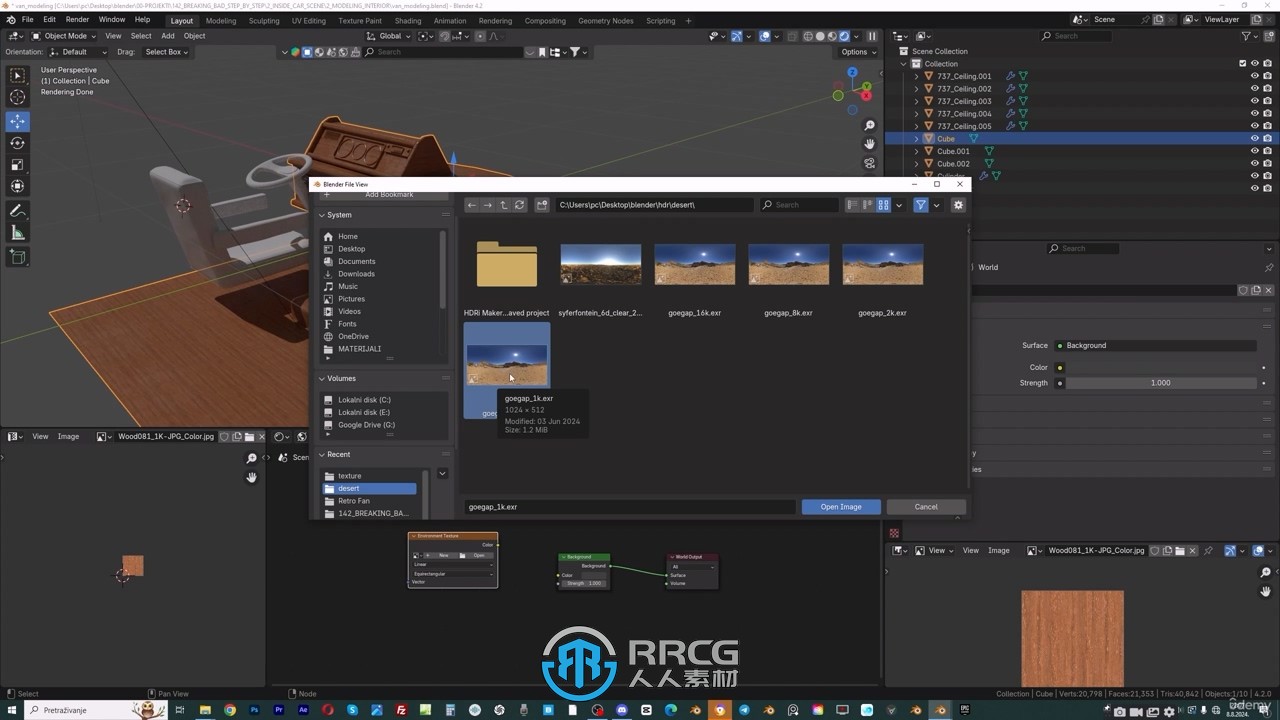Open the Select Box drag dropdown
Viewport: 1280px width, 720px height.
(x=165, y=52)
